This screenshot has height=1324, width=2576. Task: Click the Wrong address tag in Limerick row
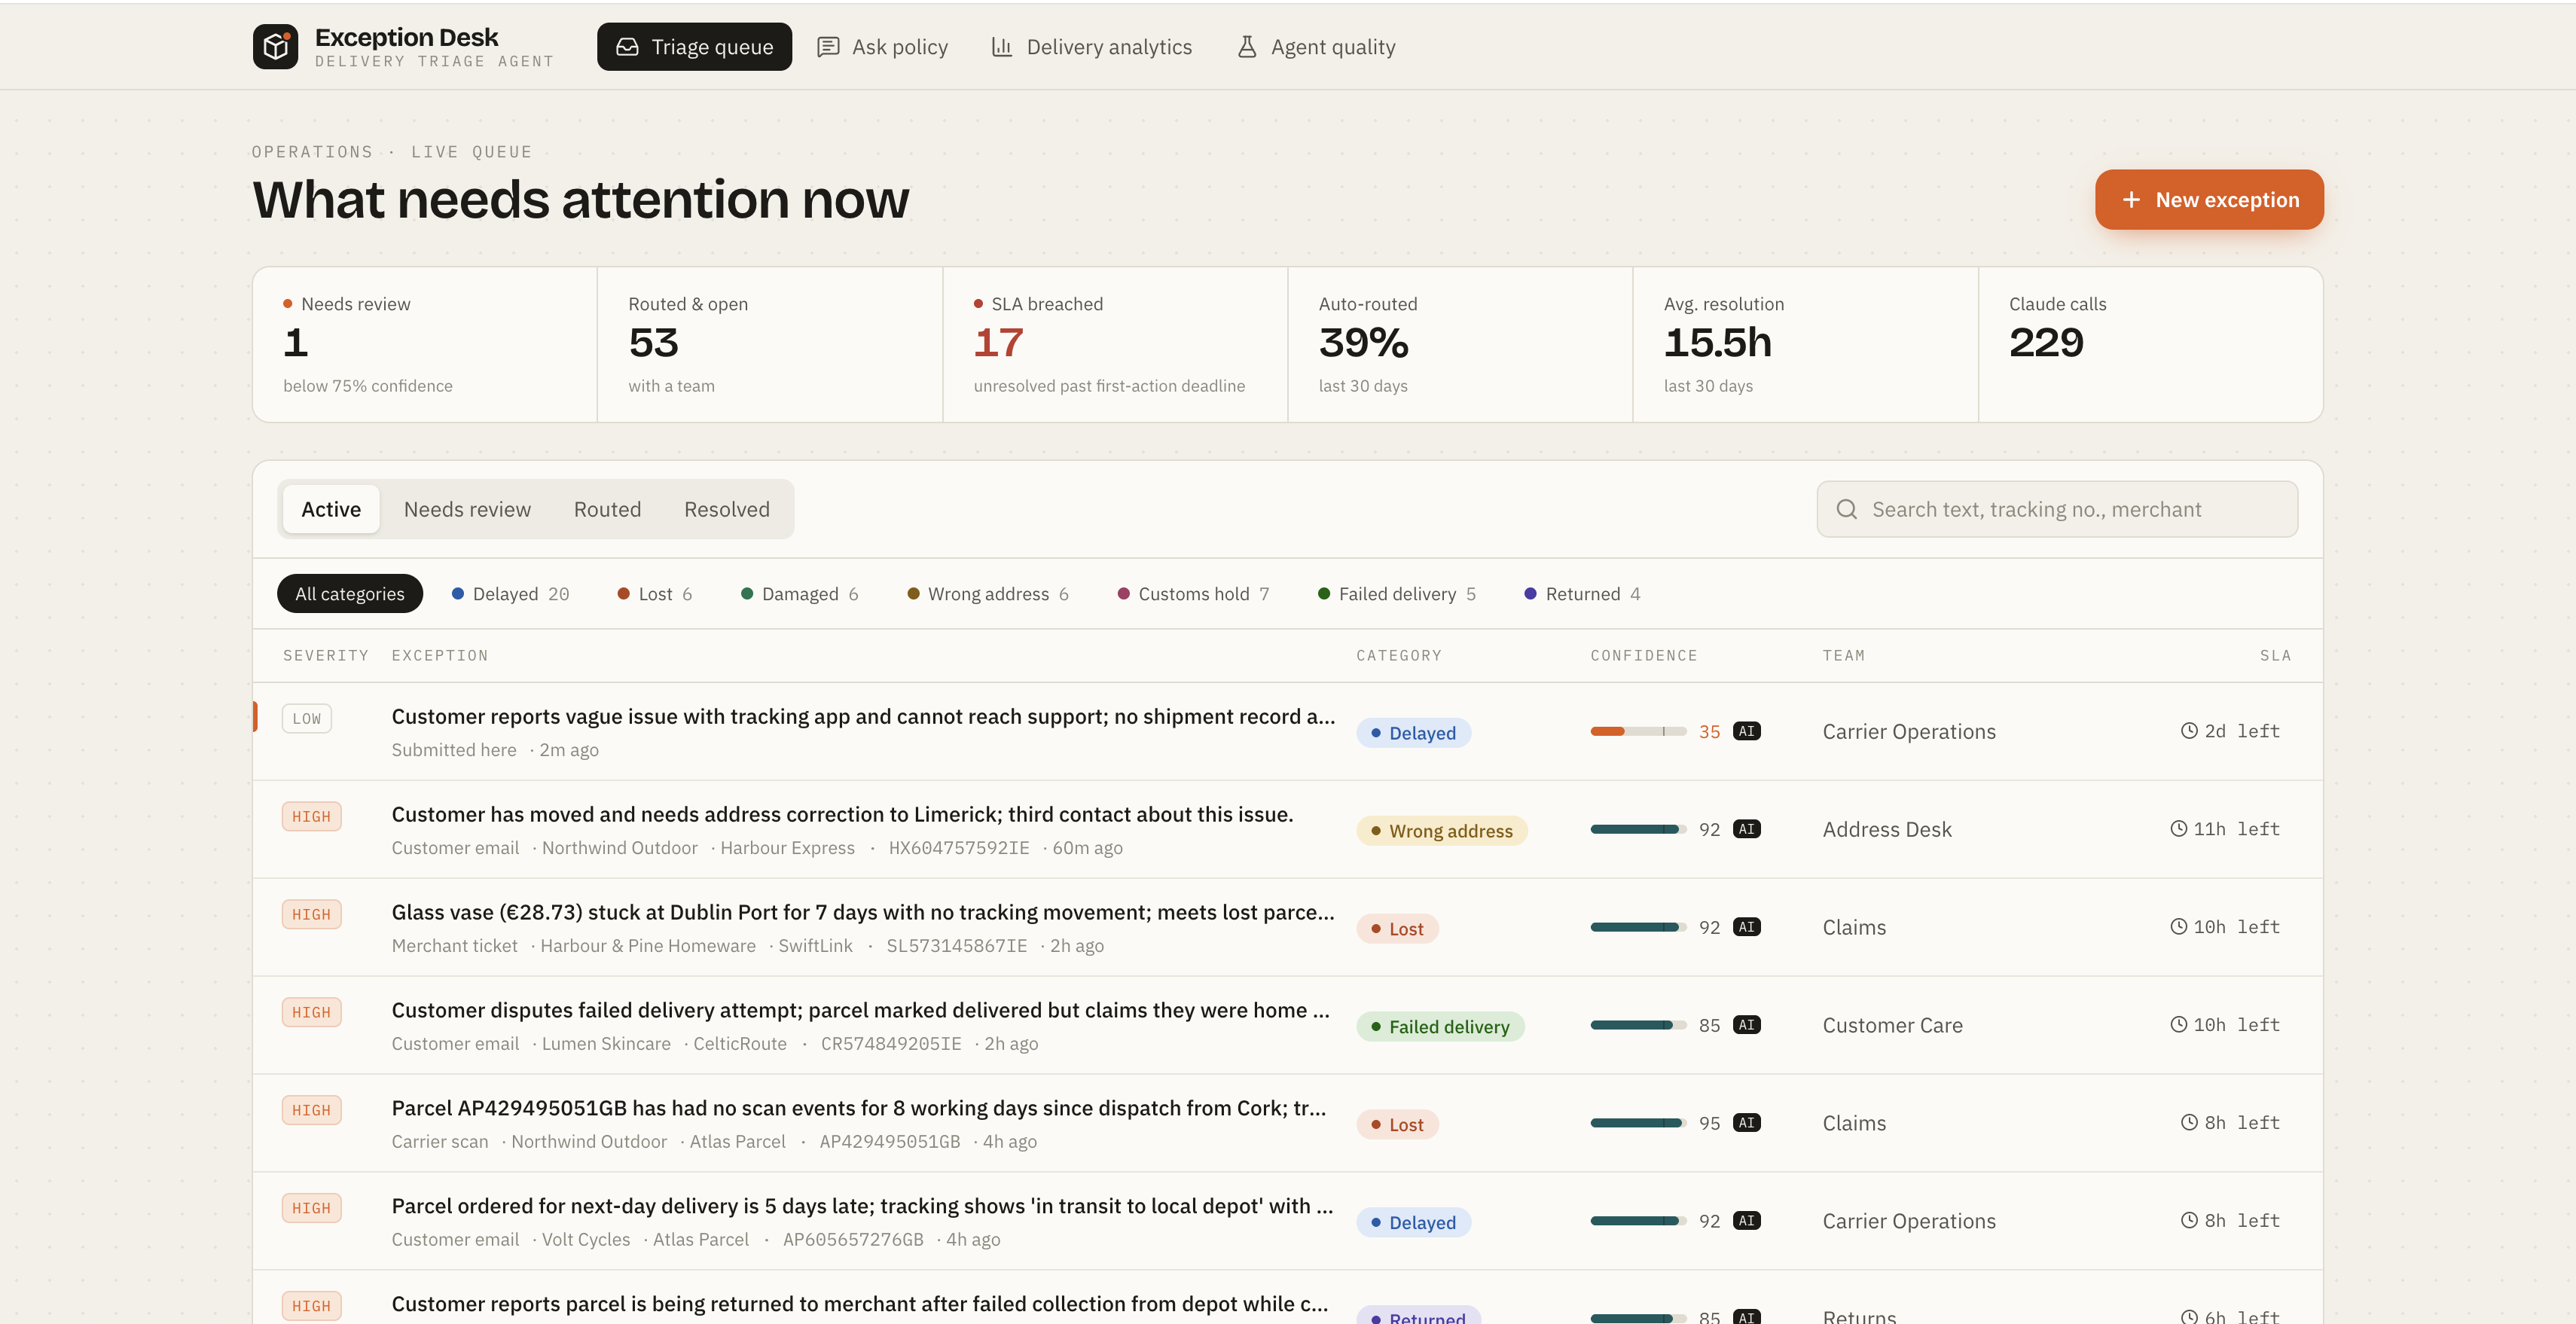[x=1441, y=831]
